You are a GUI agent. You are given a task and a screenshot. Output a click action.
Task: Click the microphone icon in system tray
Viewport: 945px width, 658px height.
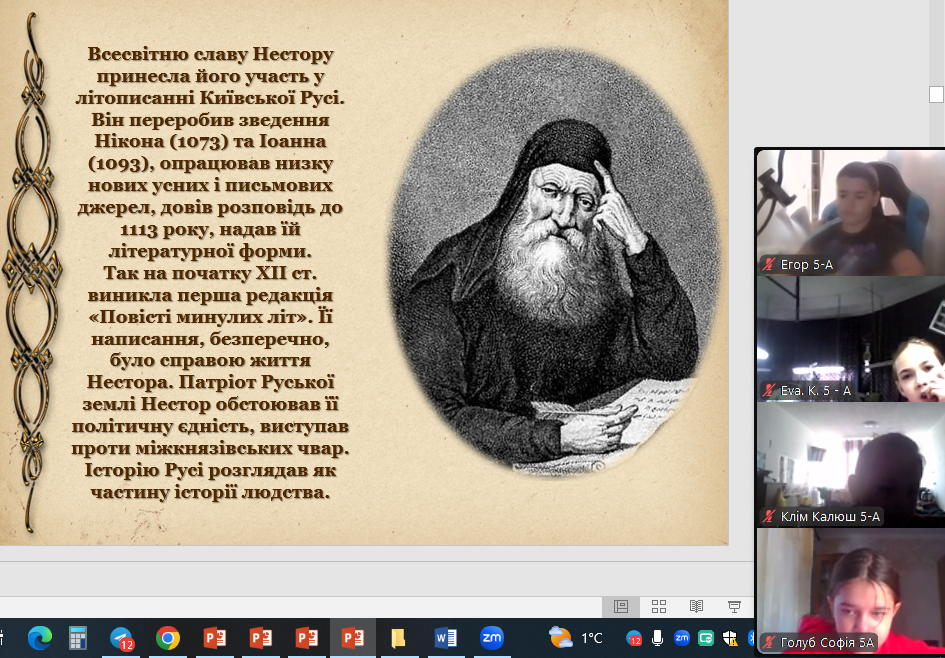(x=657, y=638)
